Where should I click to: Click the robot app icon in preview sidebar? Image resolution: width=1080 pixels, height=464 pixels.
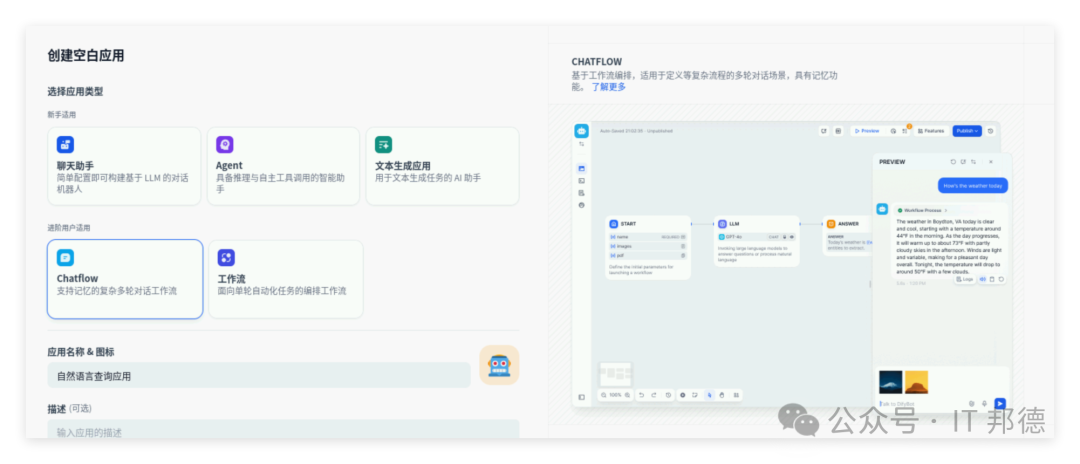click(581, 131)
